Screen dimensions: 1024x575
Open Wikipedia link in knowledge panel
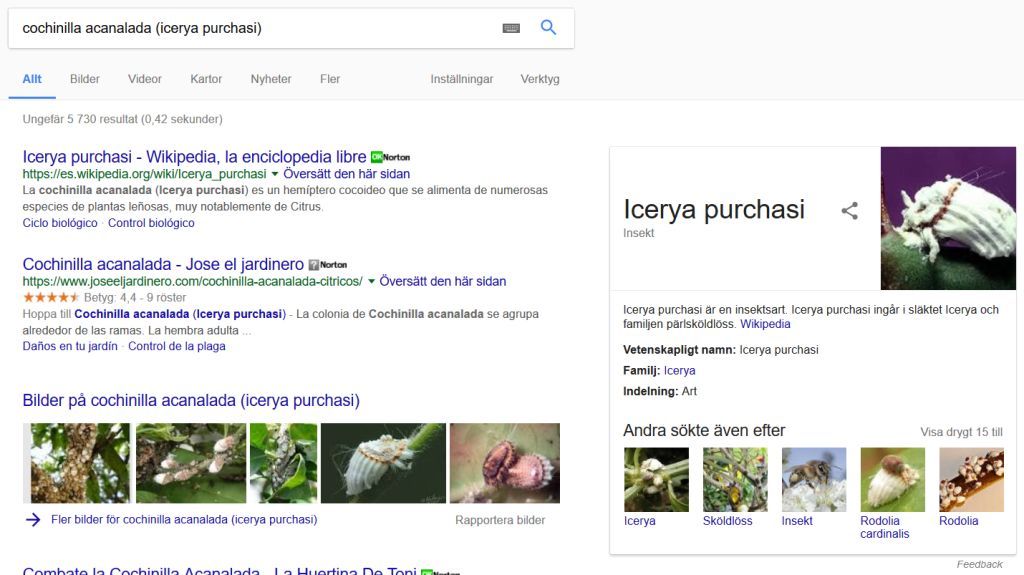pyautogui.click(x=765, y=324)
